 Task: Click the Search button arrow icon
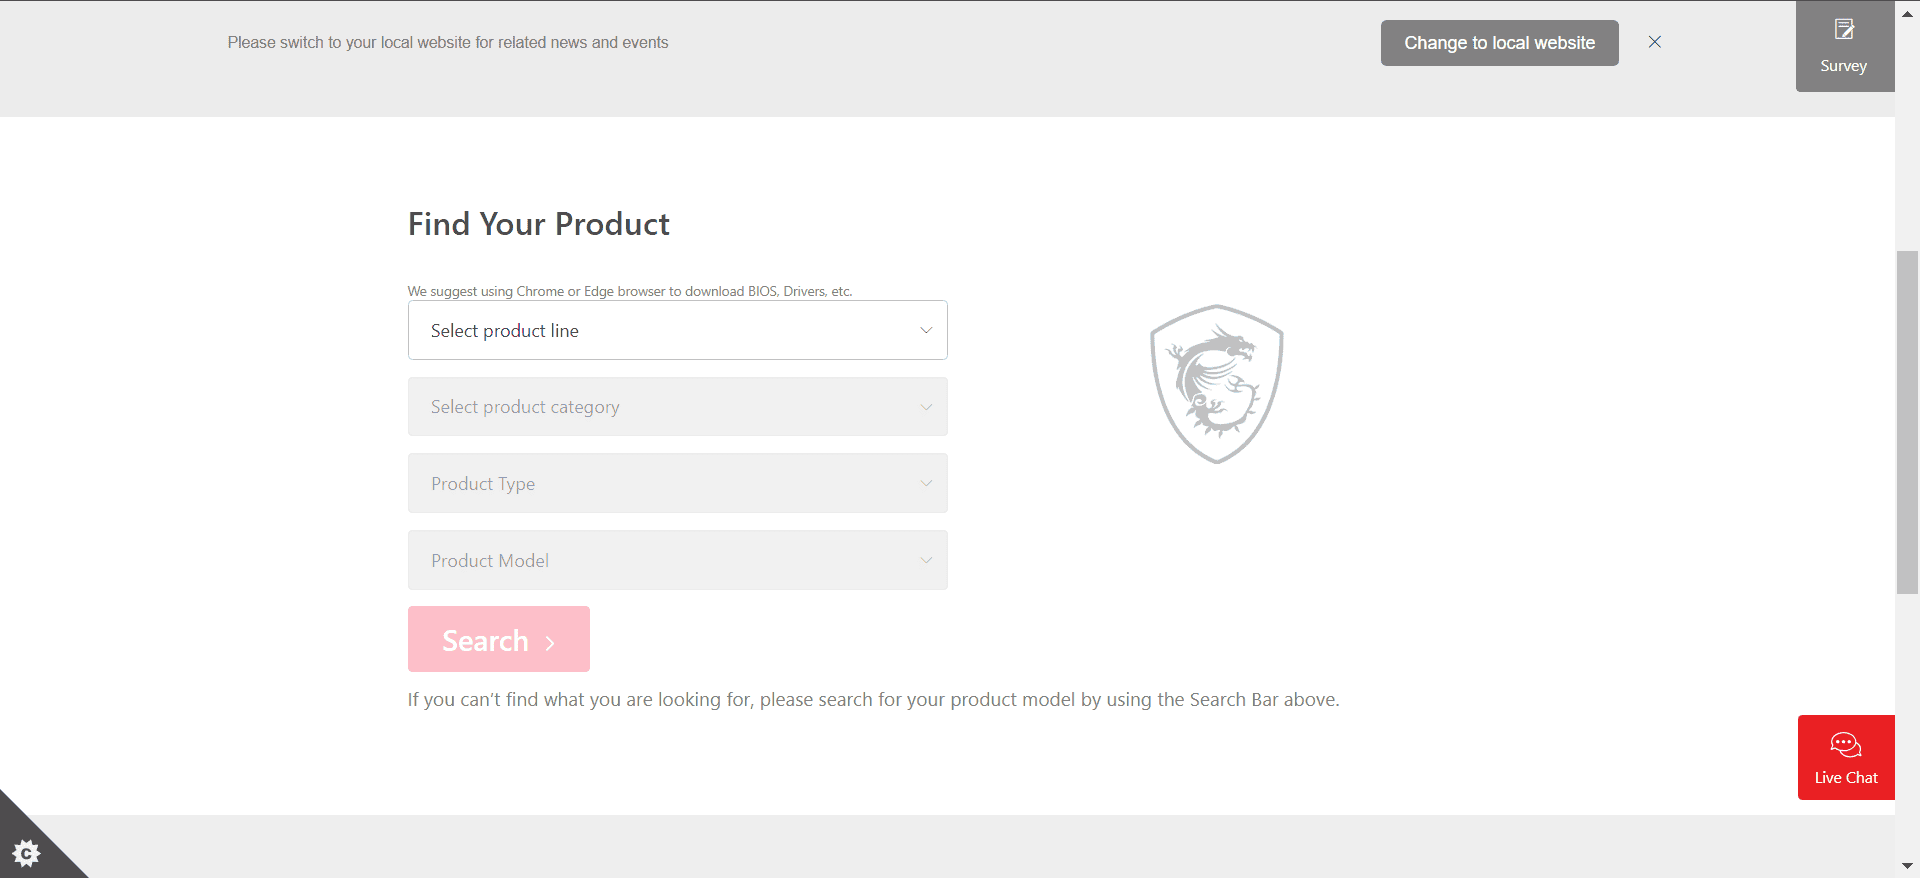click(x=550, y=643)
